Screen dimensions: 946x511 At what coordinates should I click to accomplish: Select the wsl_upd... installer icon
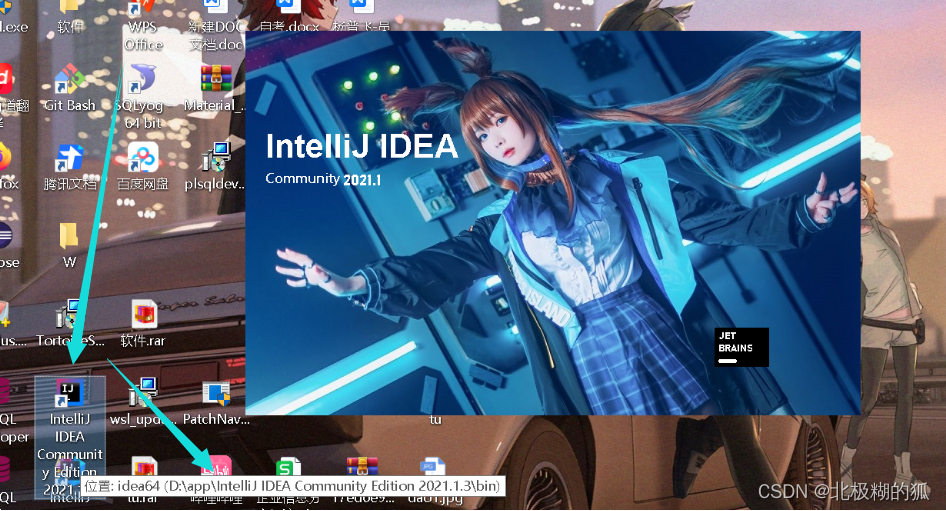142,402
